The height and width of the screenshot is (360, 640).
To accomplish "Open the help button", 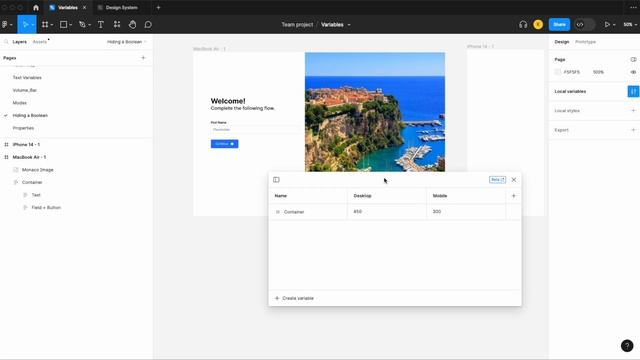I will 627,346.
